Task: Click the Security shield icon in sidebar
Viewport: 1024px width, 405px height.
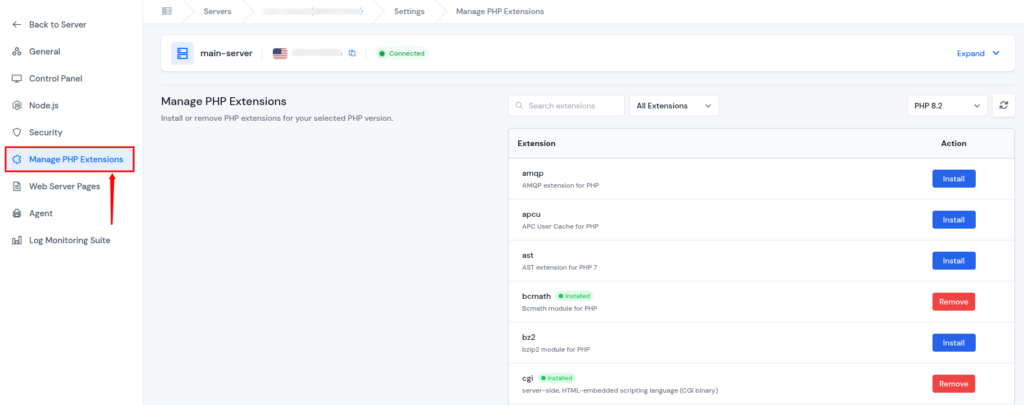Action: coord(17,132)
